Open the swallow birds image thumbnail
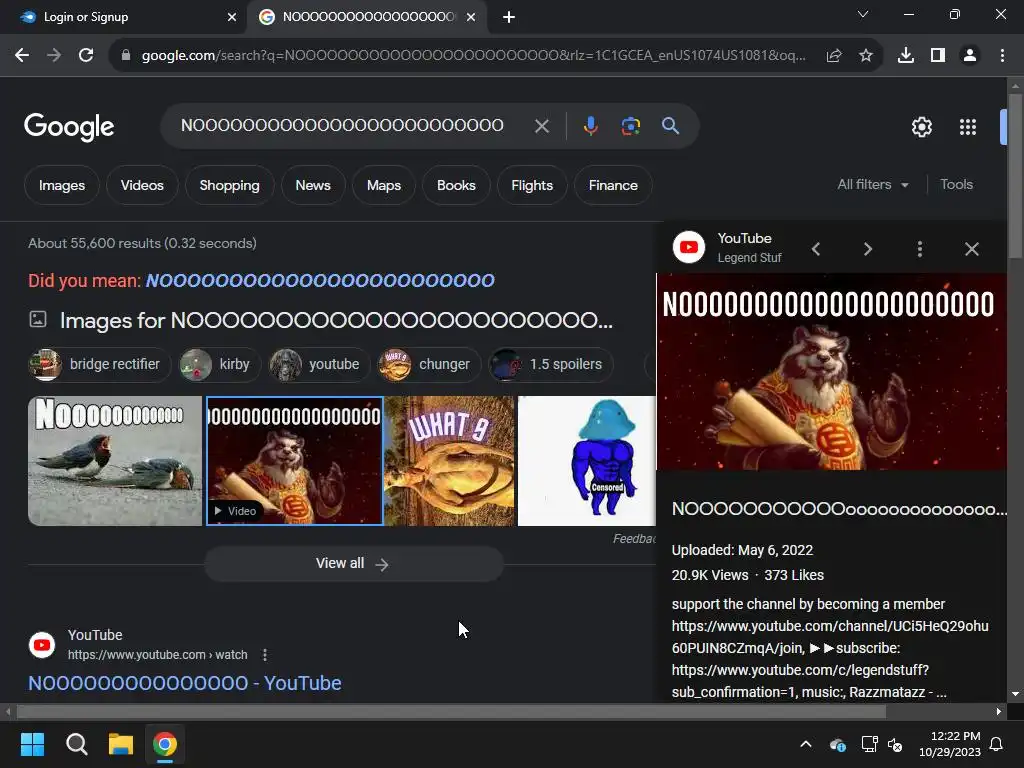Screen dimensions: 1024x768 [115, 461]
